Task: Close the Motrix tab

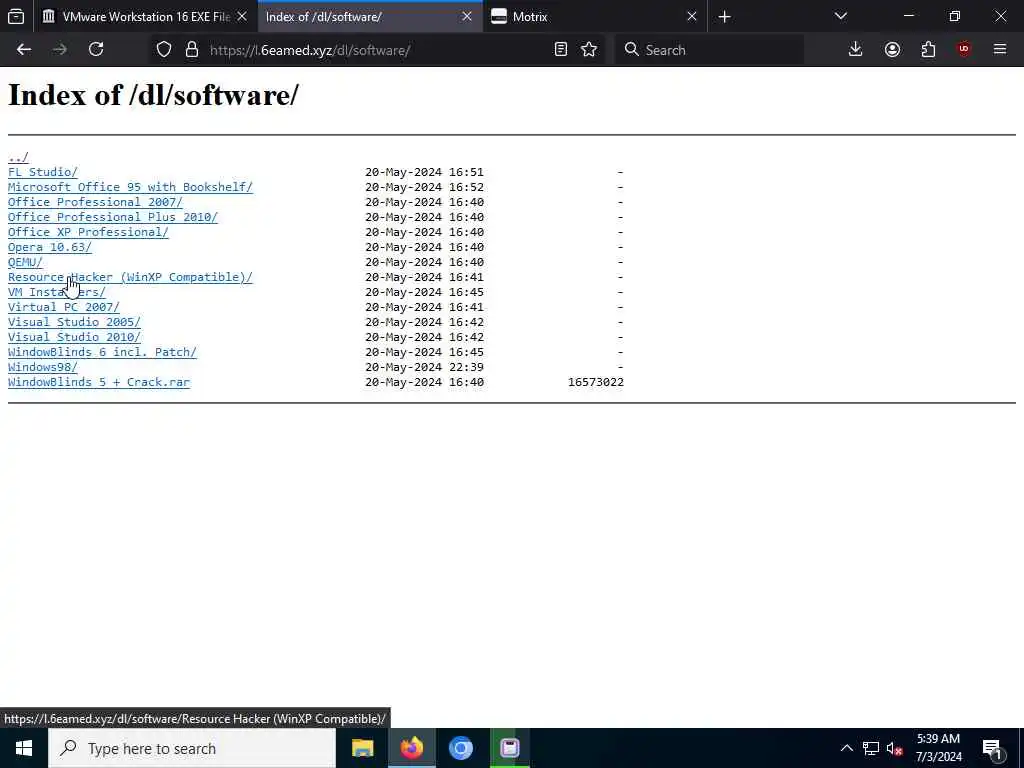Action: (x=692, y=16)
